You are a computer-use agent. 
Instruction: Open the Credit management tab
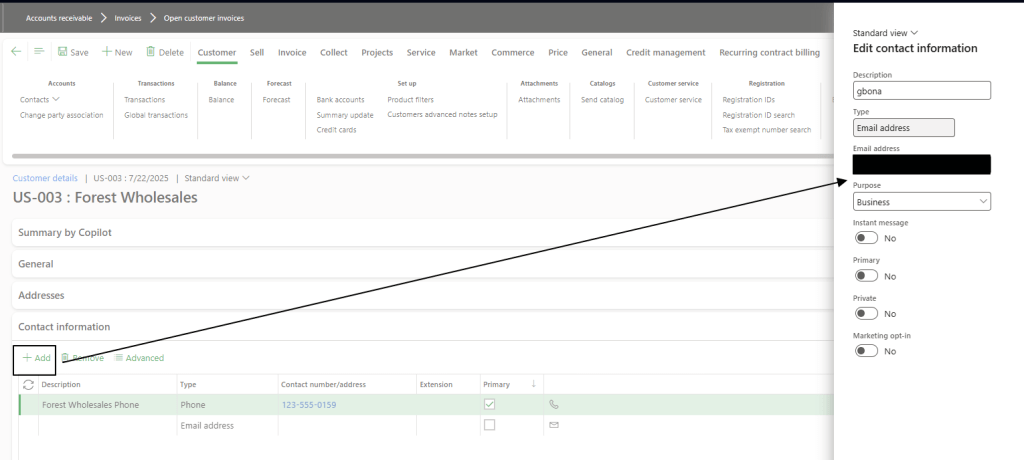(665, 52)
